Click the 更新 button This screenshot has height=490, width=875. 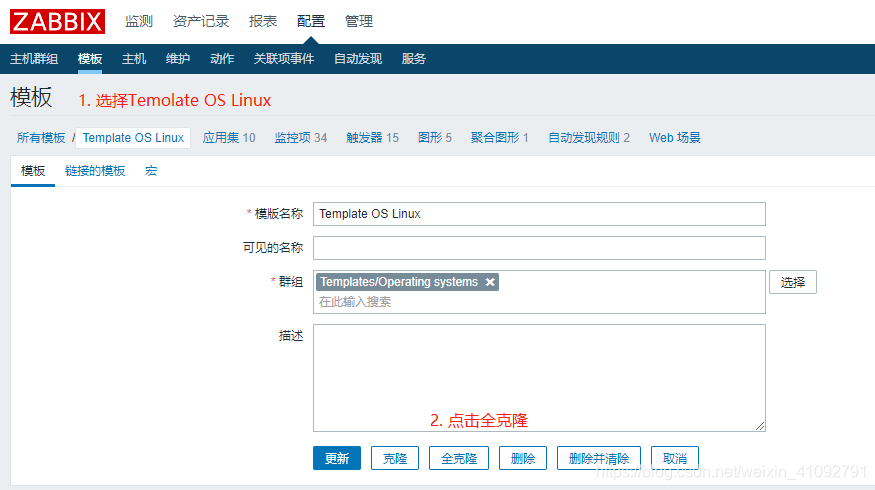pyautogui.click(x=337, y=458)
